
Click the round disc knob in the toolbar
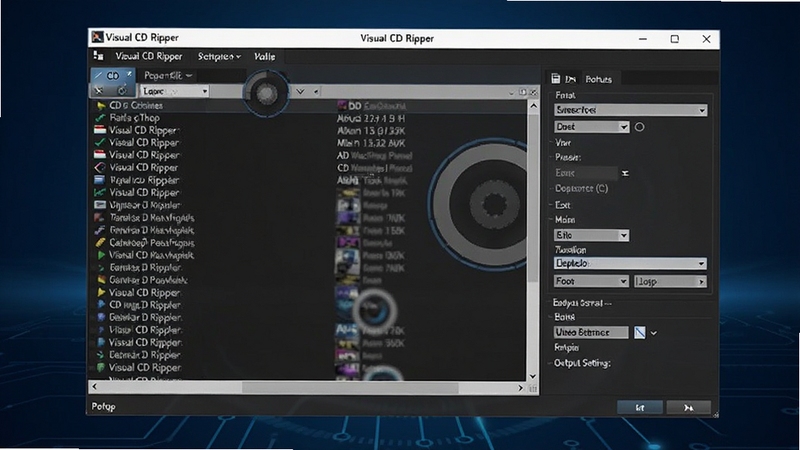point(266,93)
